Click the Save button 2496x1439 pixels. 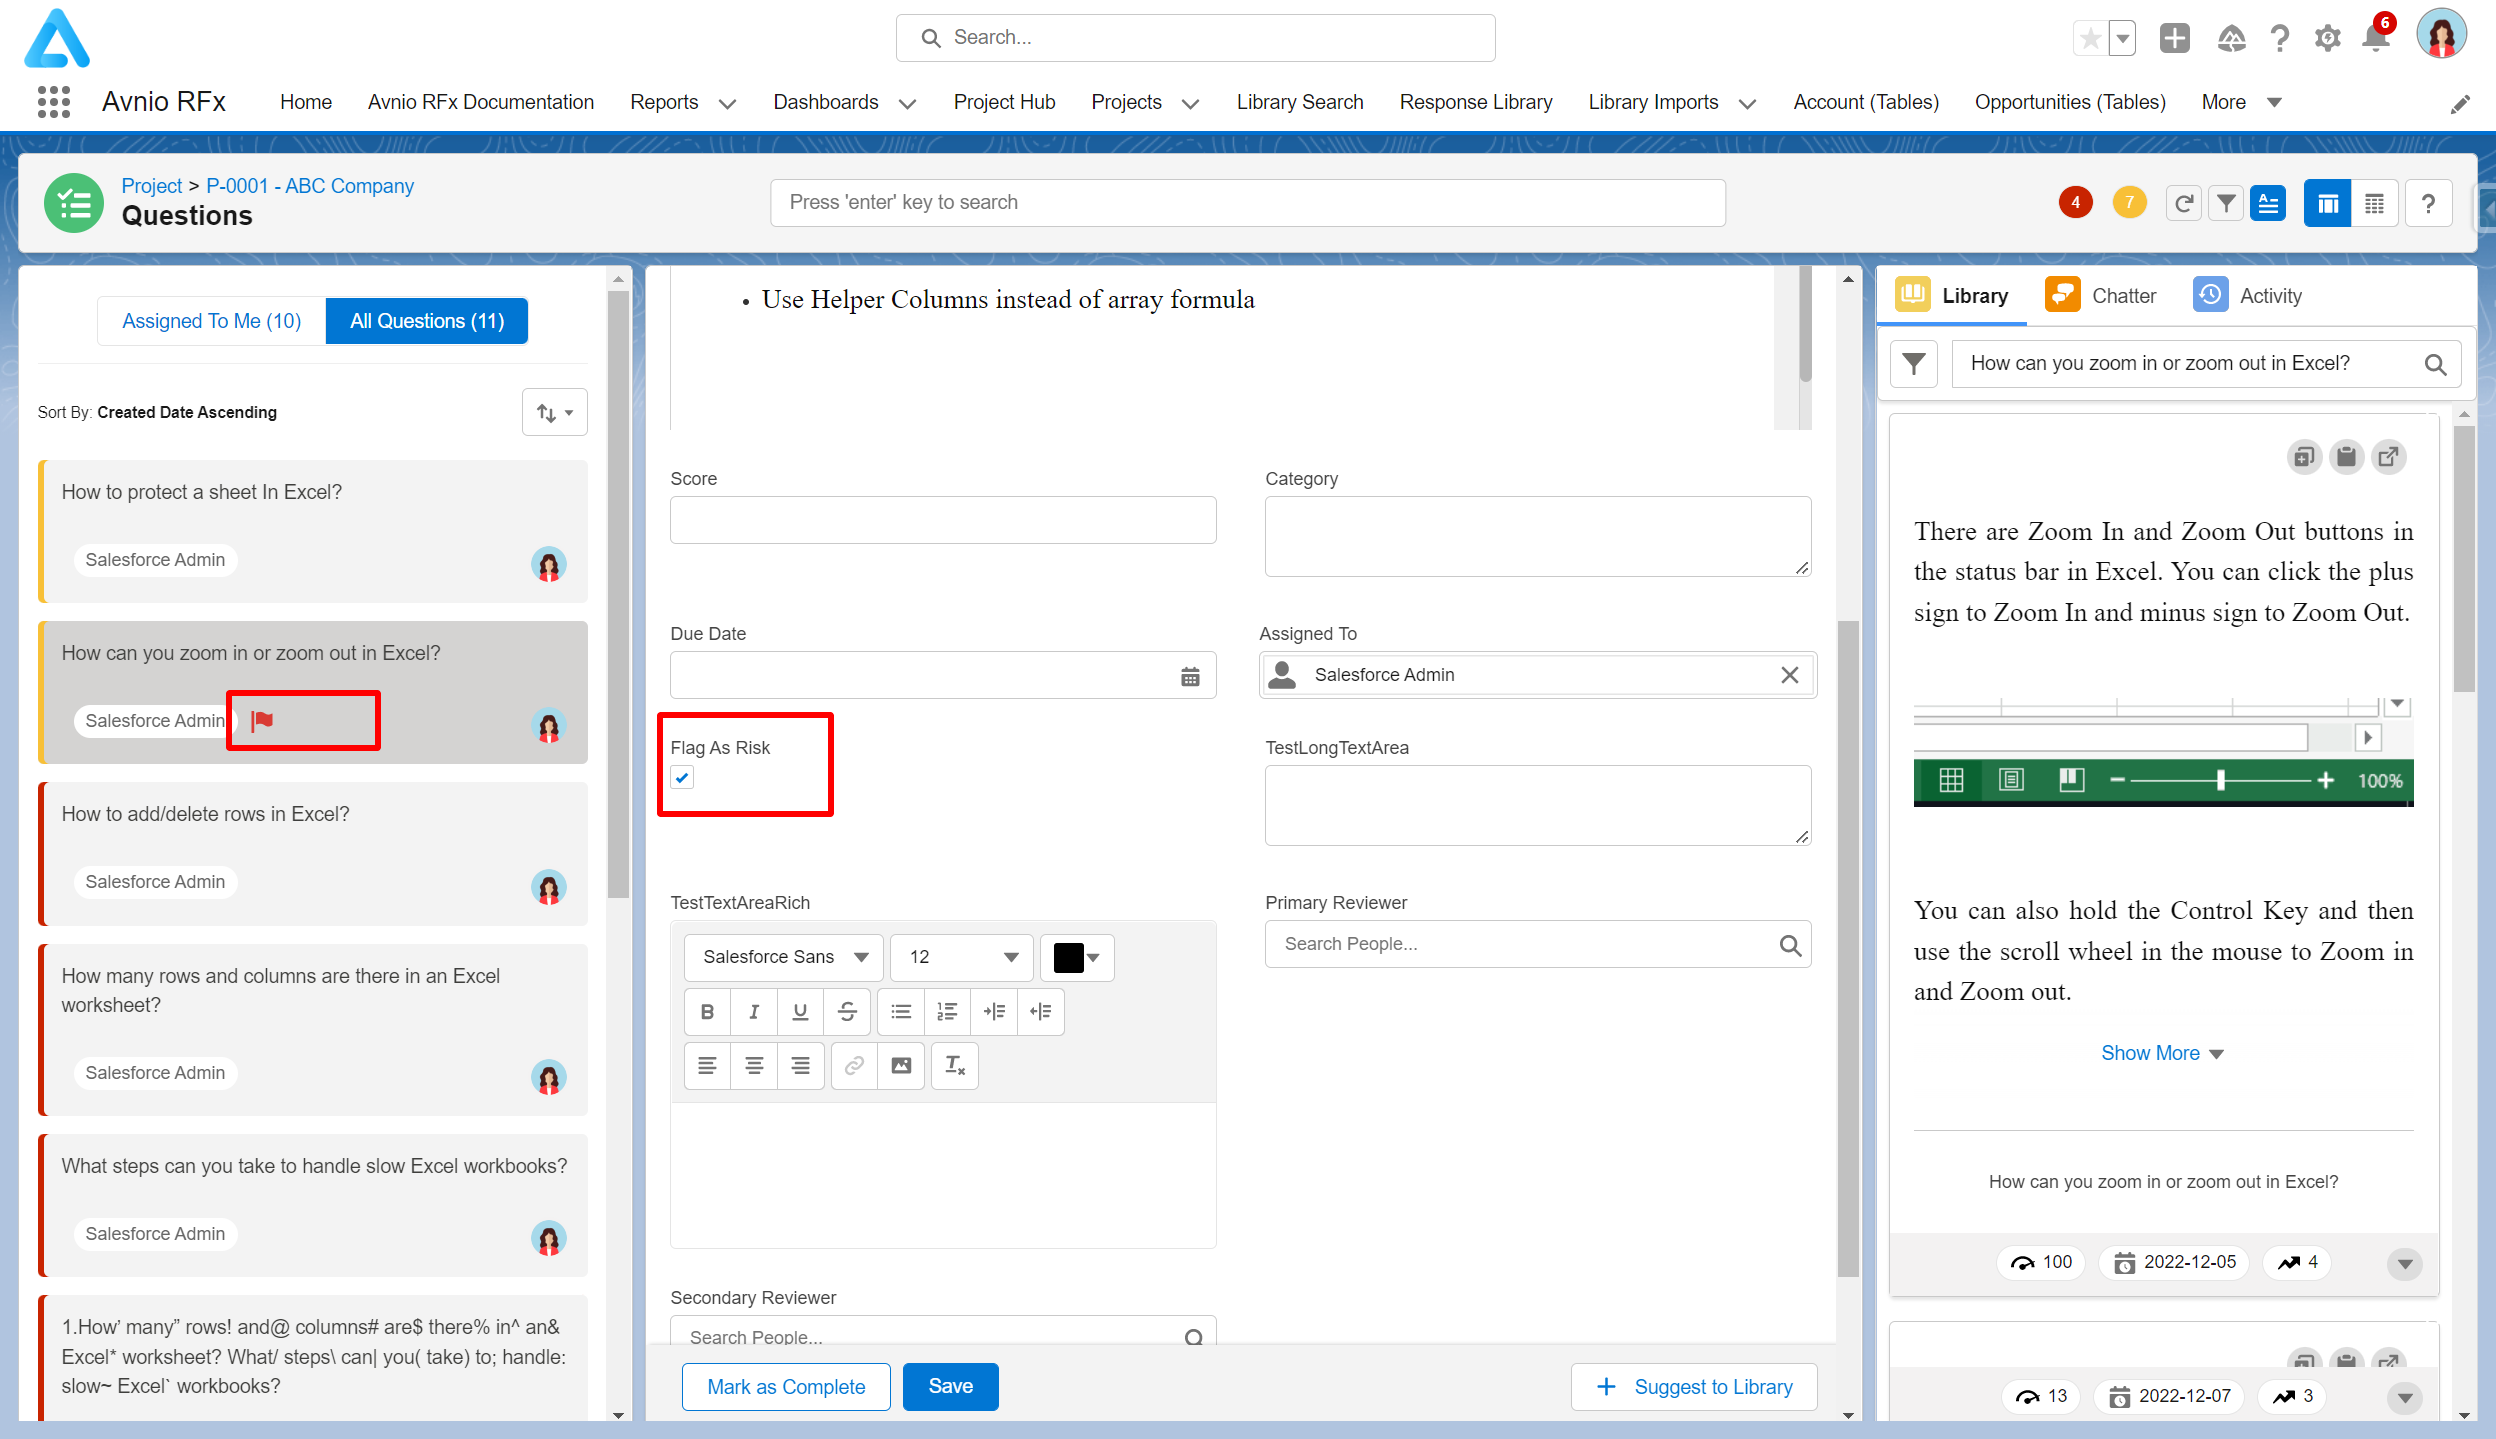click(x=950, y=1387)
